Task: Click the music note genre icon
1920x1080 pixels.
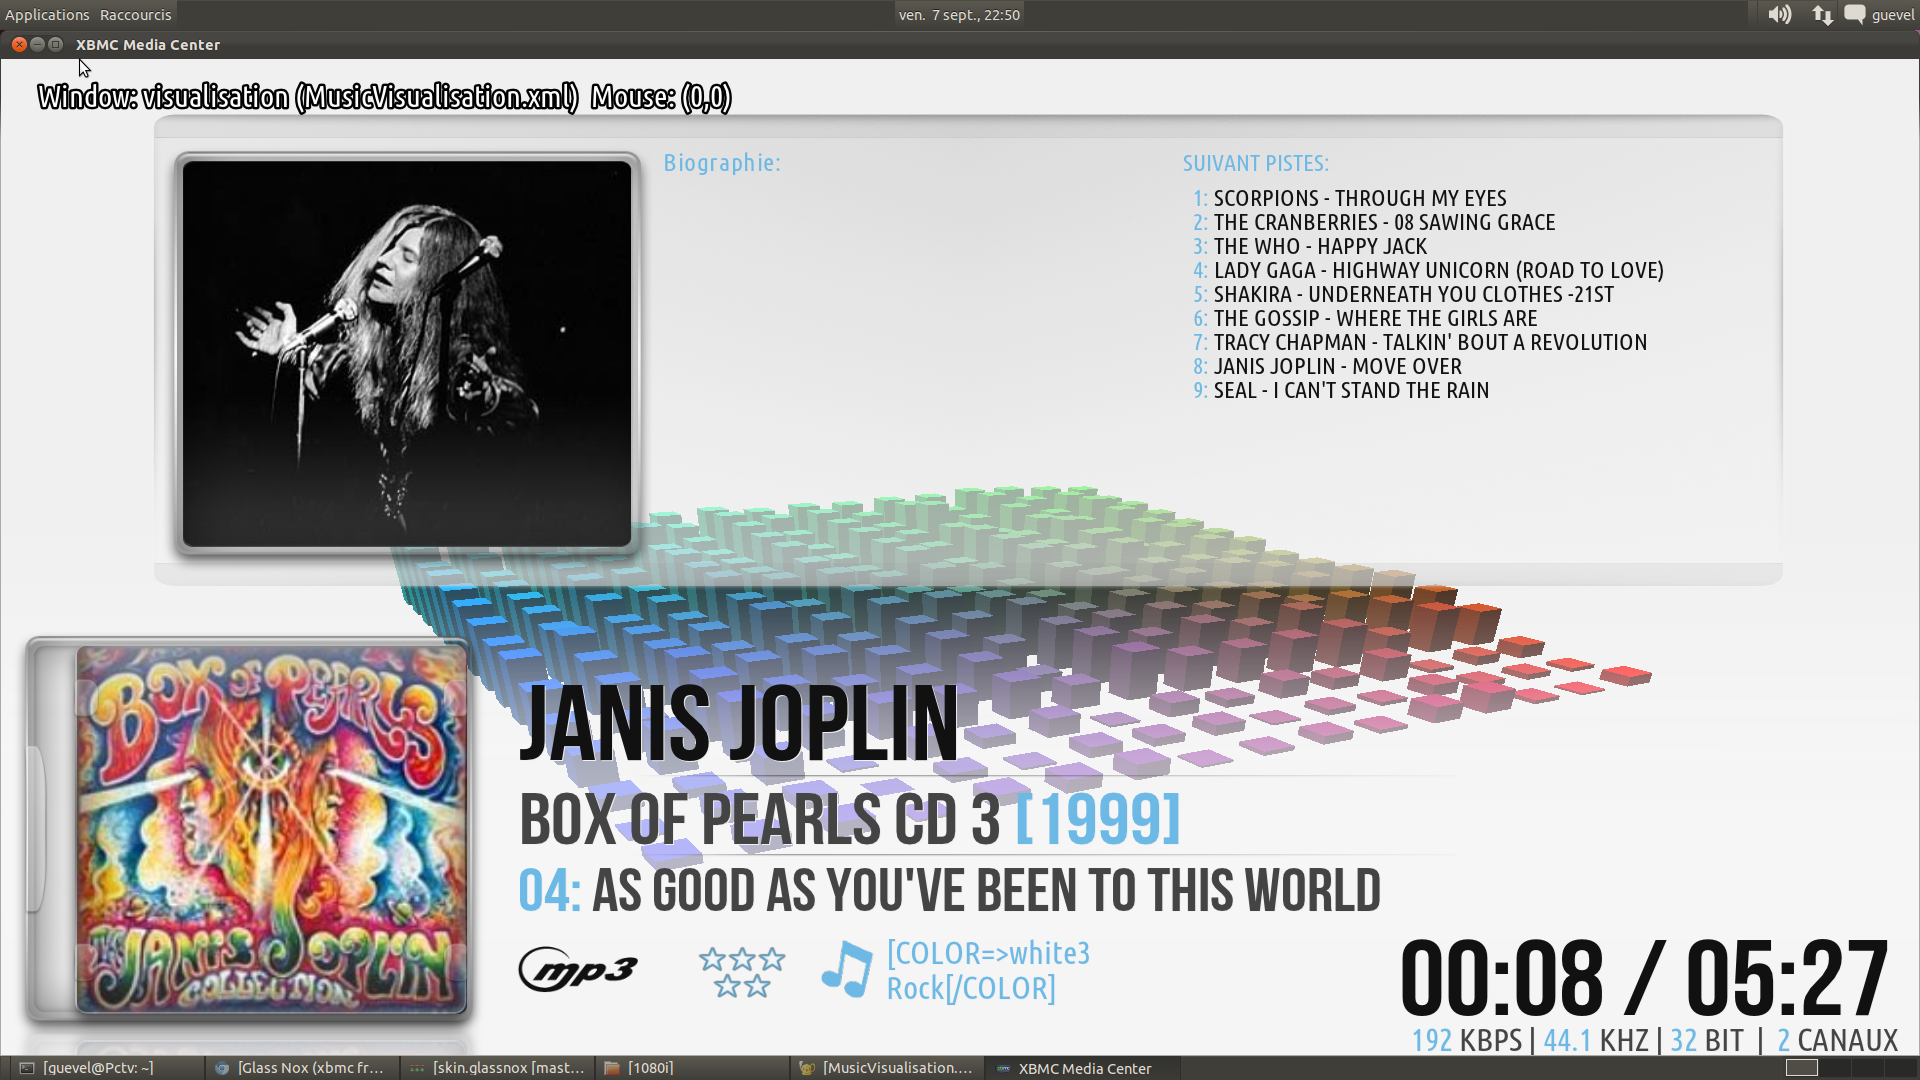Action: pyautogui.click(x=847, y=970)
